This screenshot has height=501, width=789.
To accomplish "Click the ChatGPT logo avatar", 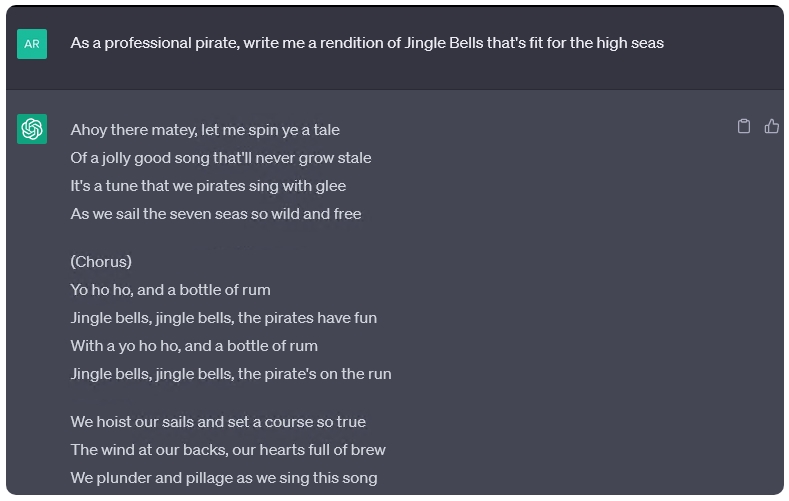I will pos(32,129).
